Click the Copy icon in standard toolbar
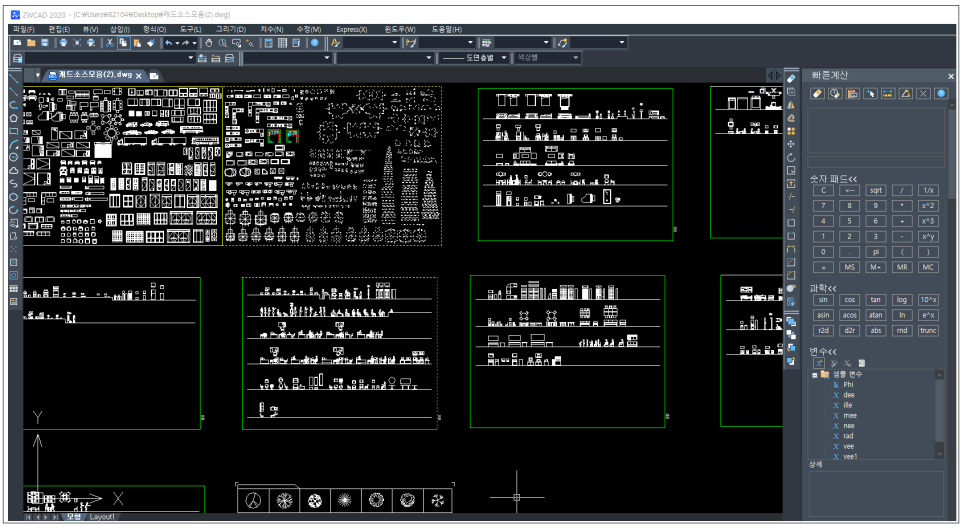Image resolution: width=966 pixels, height=529 pixels. (123, 42)
